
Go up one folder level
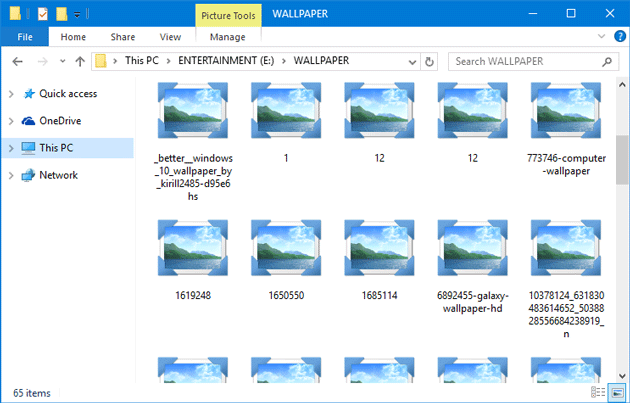coord(80,61)
